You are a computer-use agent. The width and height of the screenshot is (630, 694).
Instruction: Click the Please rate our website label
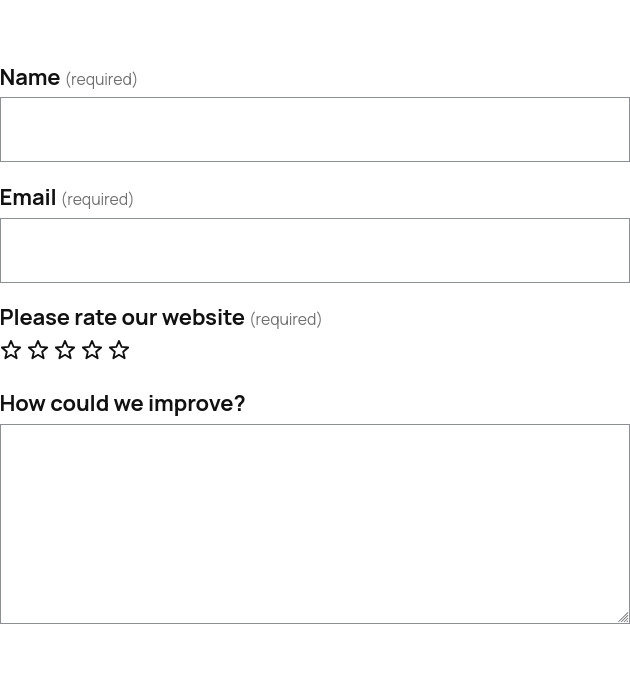(122, 317)
